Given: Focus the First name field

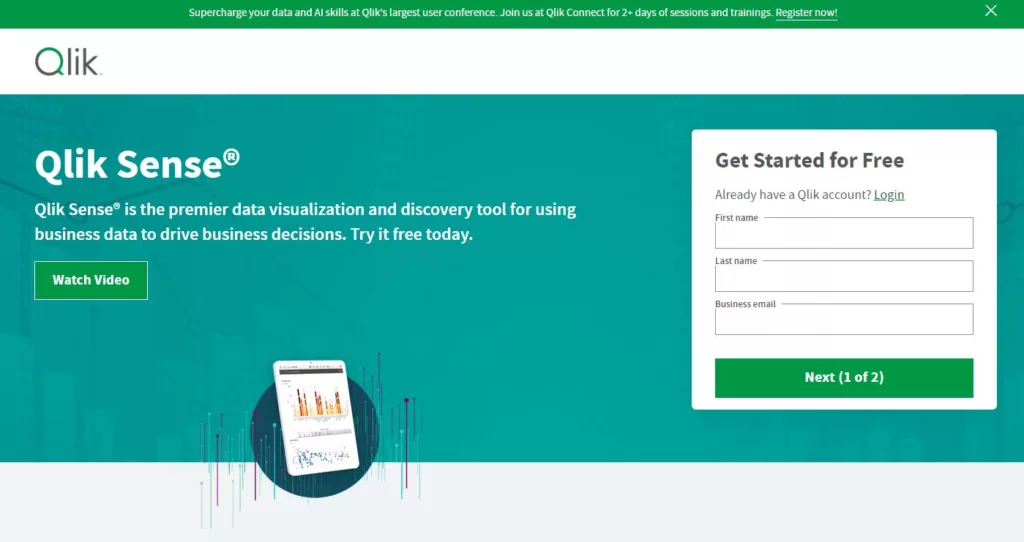Looking at the screenshot, I should pyautogui.click(x=844, y=233).
